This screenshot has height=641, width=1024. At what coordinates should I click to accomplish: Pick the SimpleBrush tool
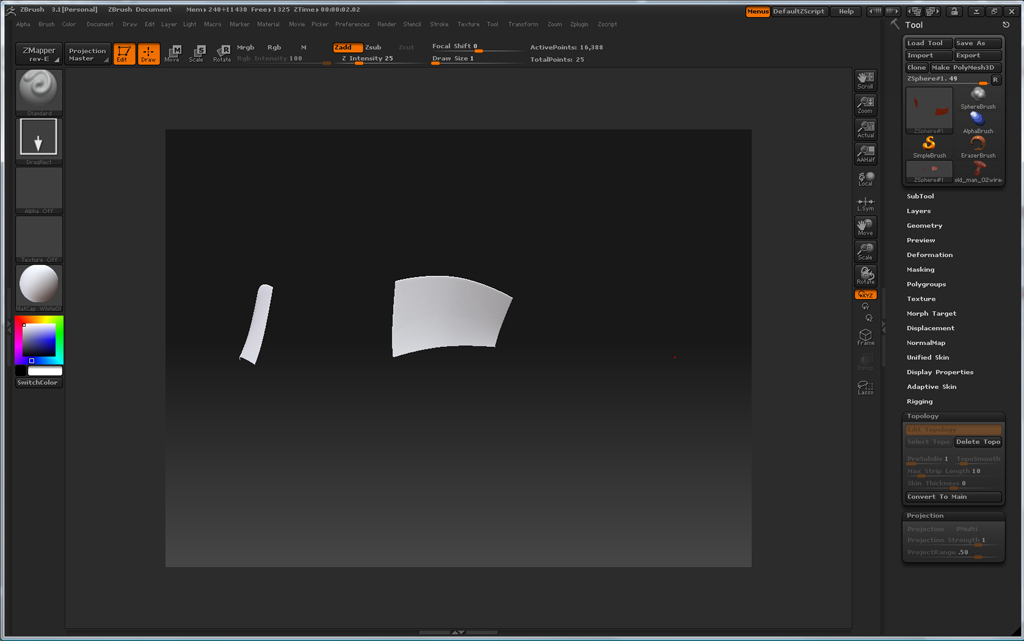click(929, 147)
